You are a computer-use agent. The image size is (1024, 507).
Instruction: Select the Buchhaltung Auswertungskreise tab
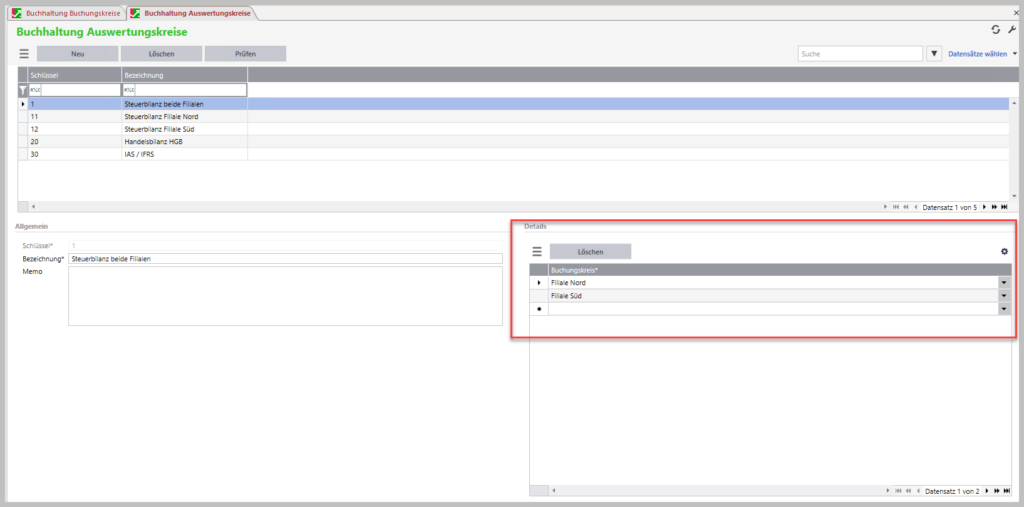tap(191, 13)
